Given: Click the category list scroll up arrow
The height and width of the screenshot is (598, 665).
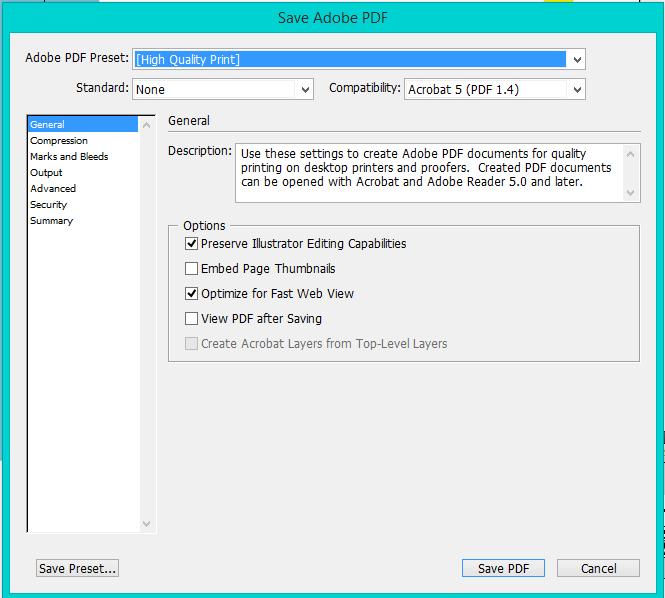Looking at the screenshot, I should [147, 125].
